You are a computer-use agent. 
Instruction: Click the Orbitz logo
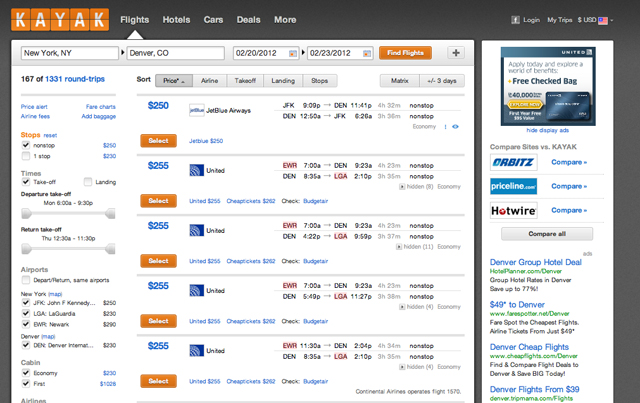513,162
